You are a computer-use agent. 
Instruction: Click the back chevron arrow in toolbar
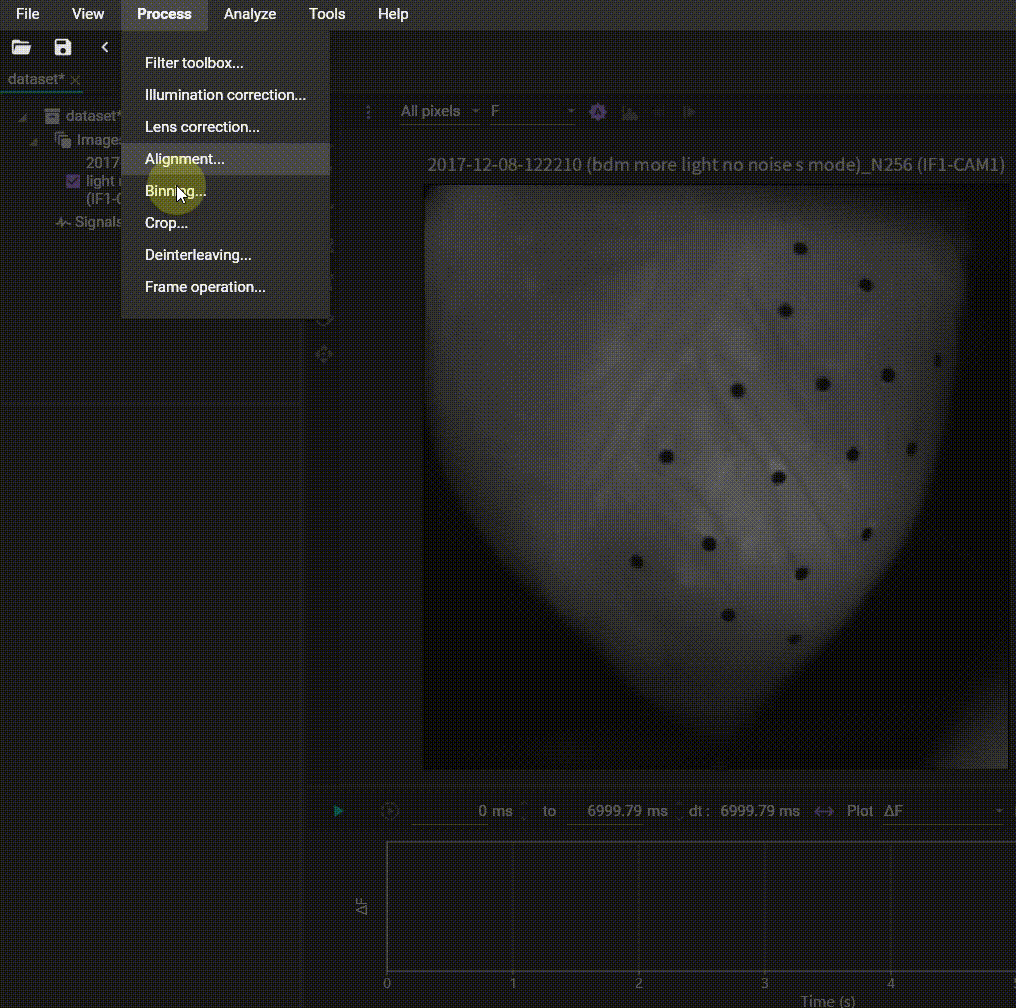tap(105, 47)
